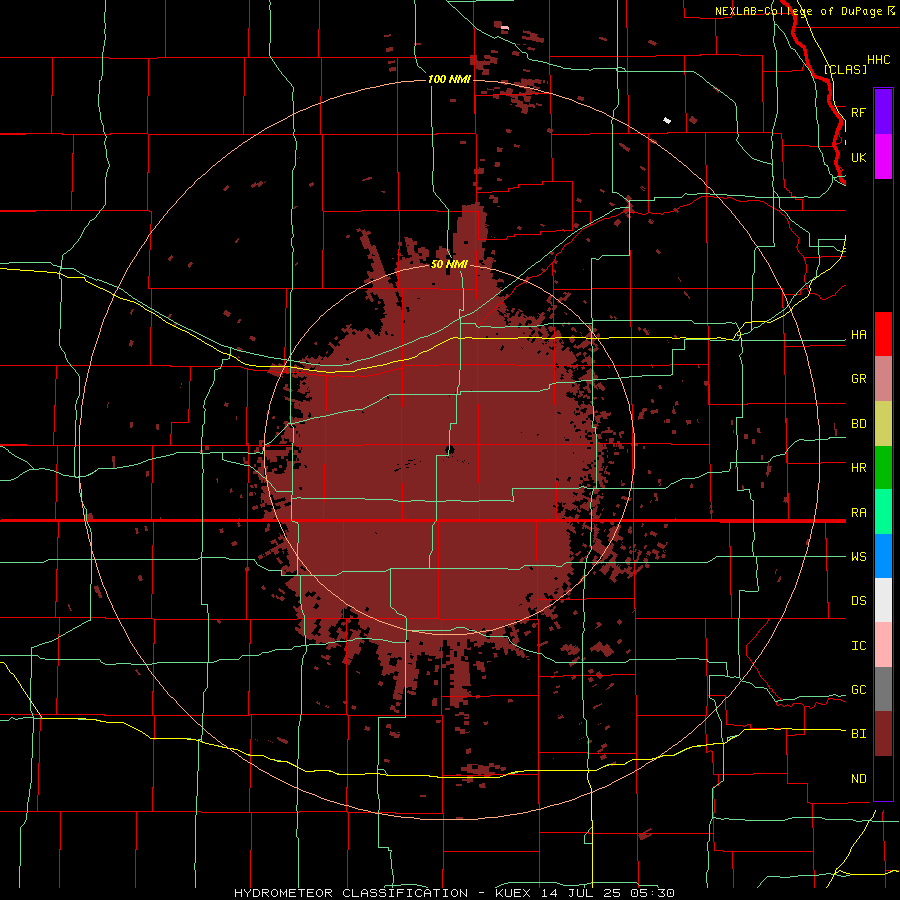Click the pink echo pixel near top edge
Screen dimensions: 900x900
click(505, 27)
